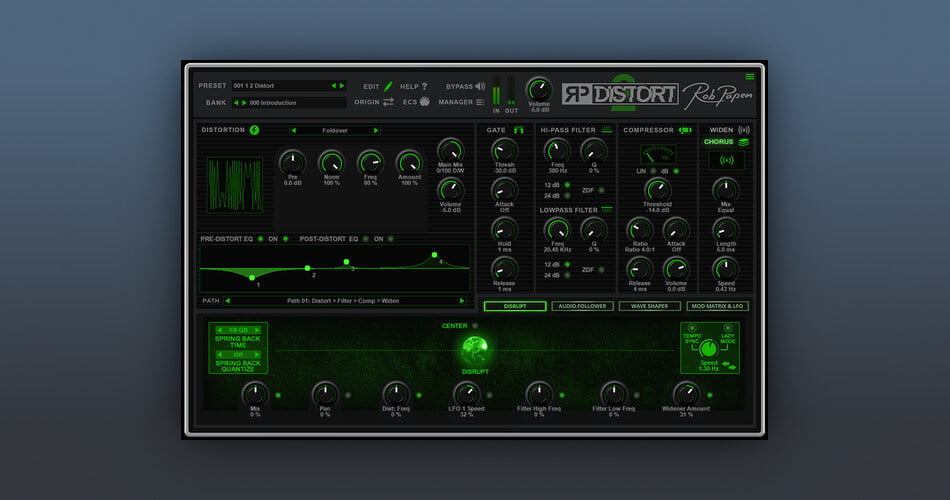This screenshot has width=950, height=500.
Task: Select previous signal path arrow
Action: [x=227, y=301]
